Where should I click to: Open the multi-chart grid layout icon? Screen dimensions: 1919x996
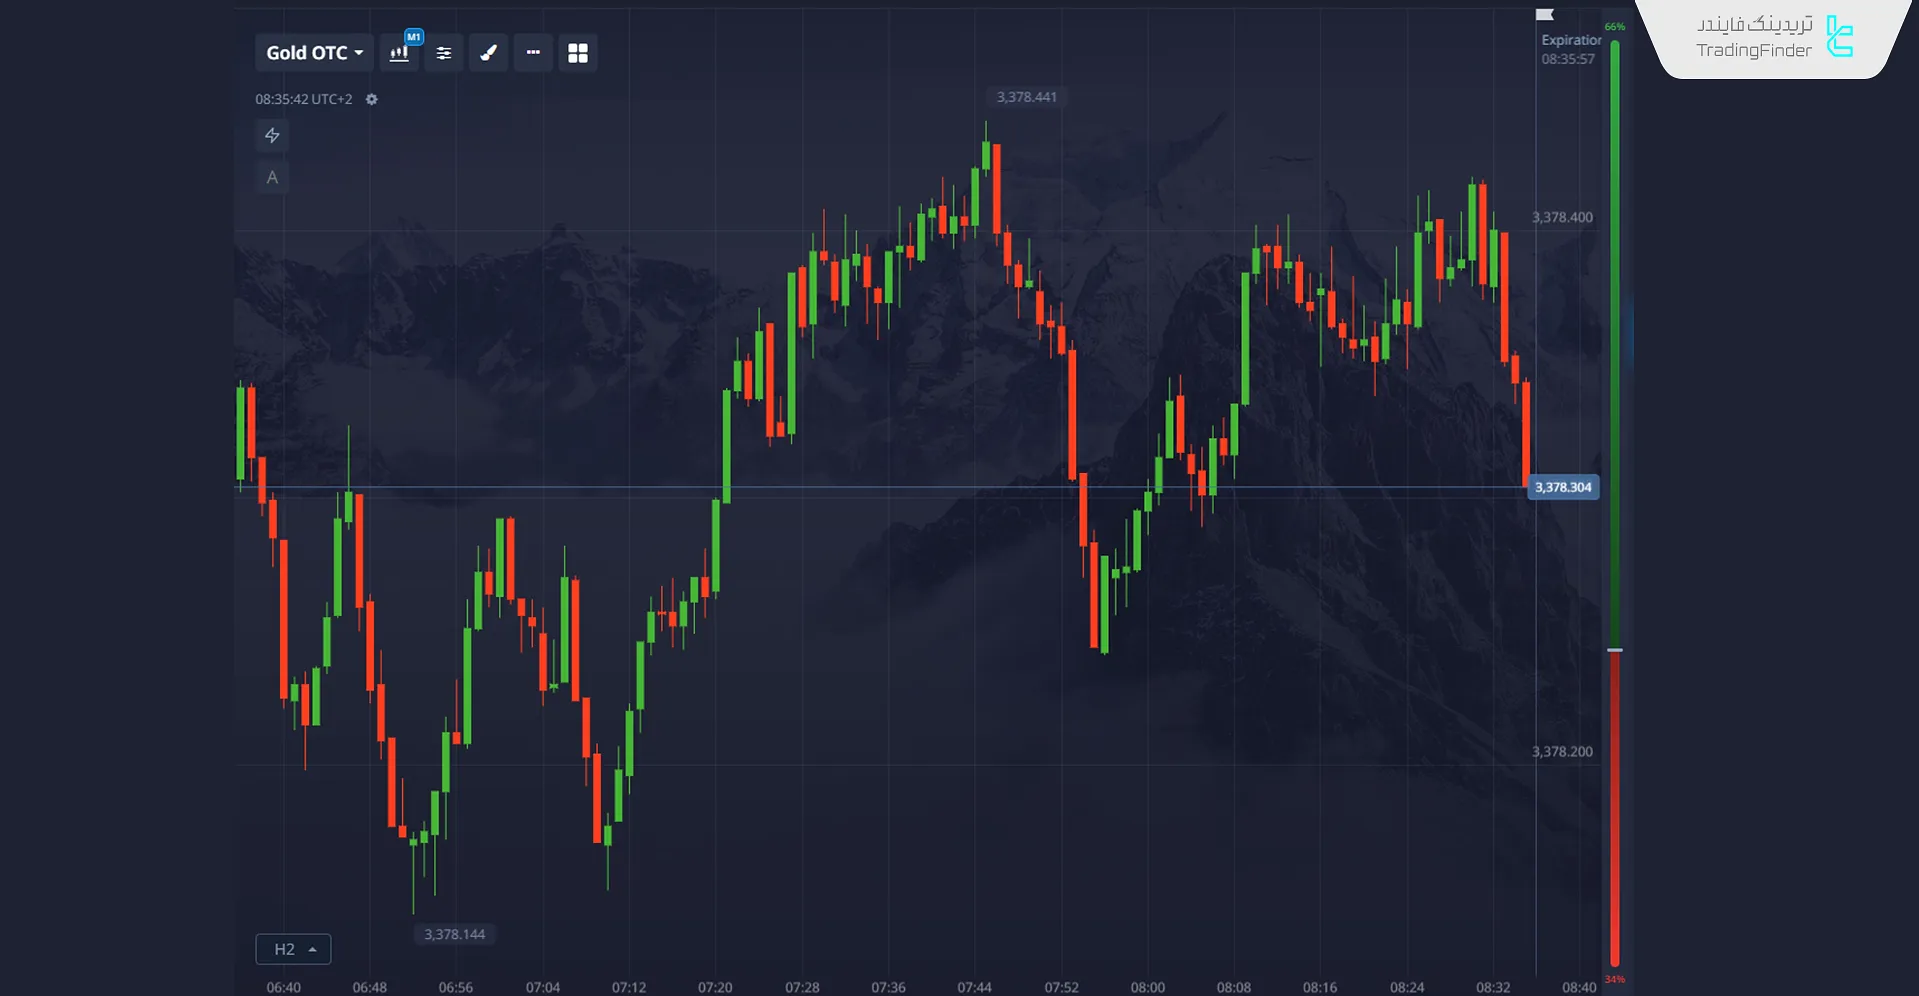[x=578, y=53]
